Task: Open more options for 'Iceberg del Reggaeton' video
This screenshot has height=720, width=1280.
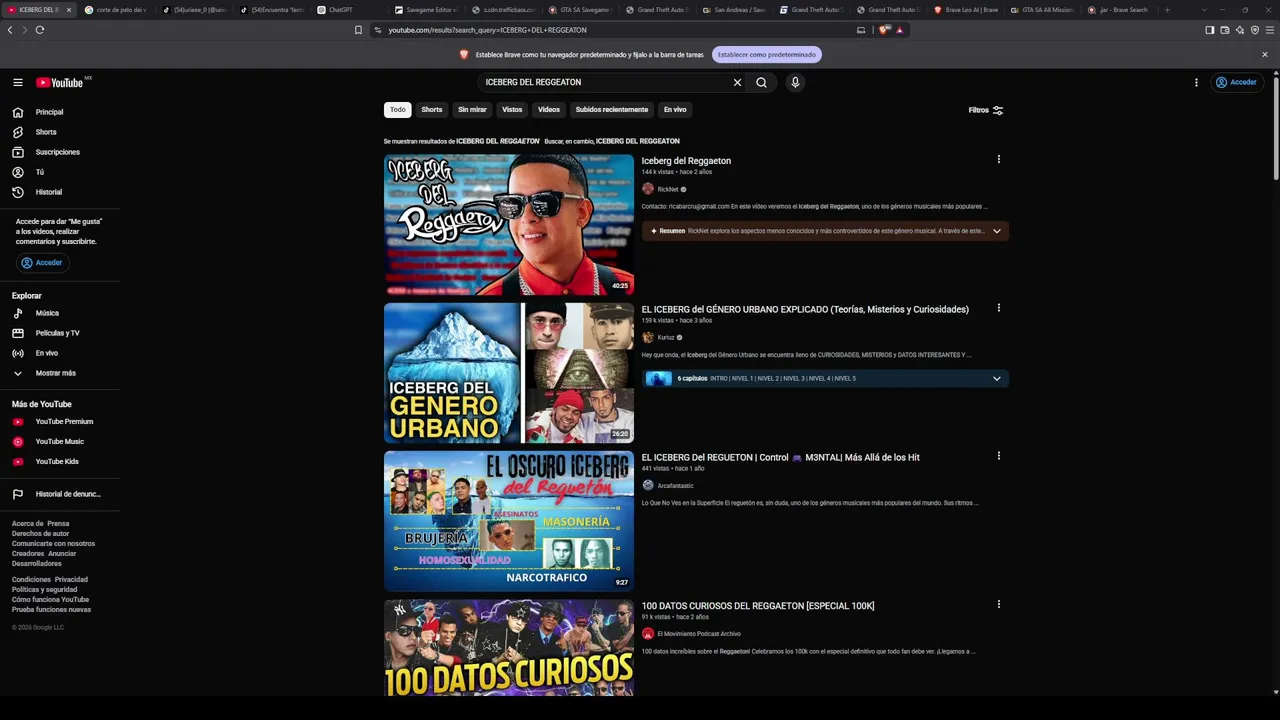Action: coord(998,160)
